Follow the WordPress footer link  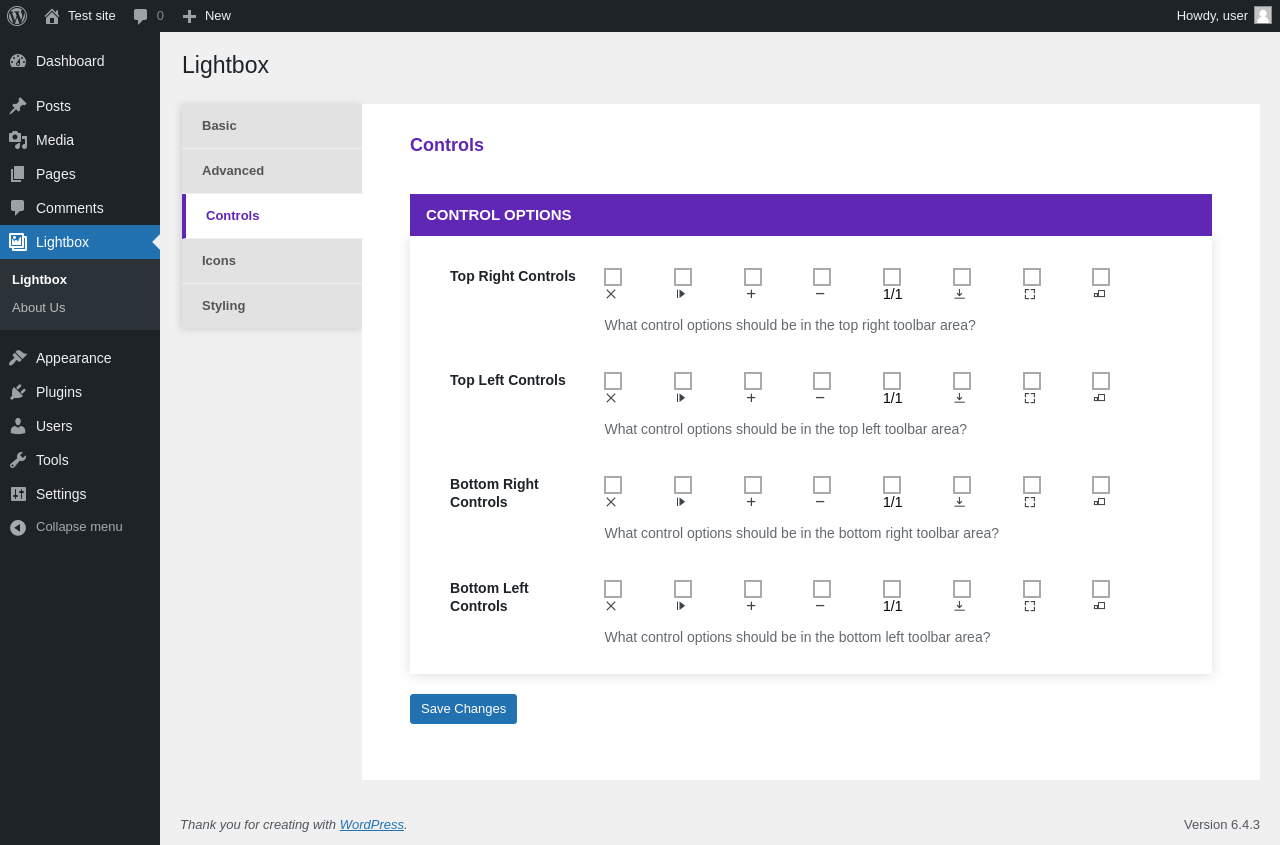(372, 825)
